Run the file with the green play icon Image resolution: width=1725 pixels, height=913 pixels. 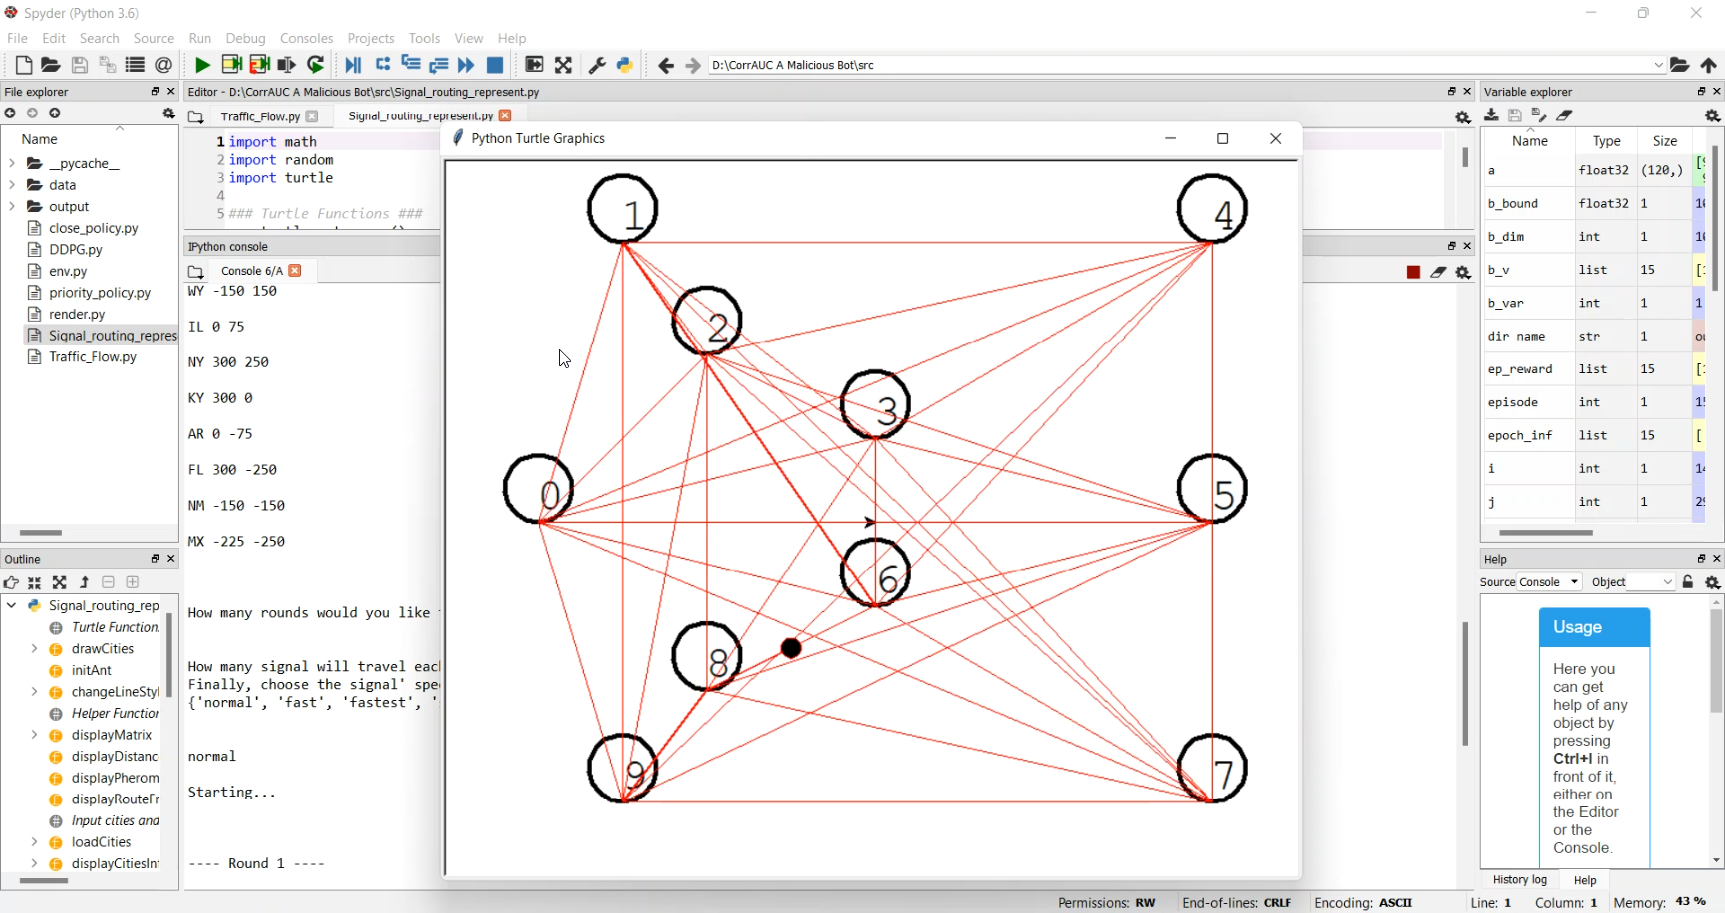coord(202,65)
